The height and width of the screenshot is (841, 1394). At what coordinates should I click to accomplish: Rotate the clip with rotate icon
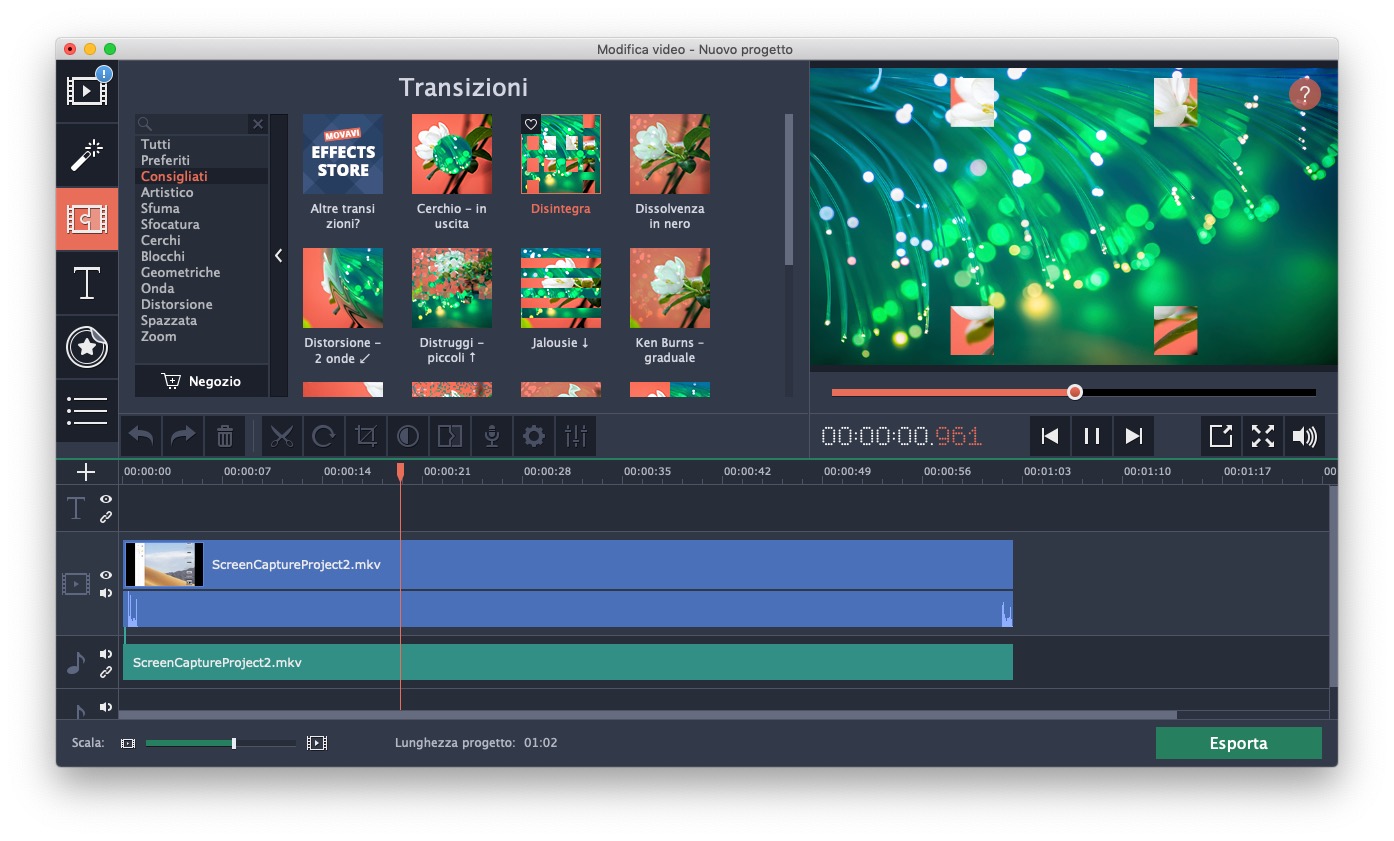coord(324,436)
